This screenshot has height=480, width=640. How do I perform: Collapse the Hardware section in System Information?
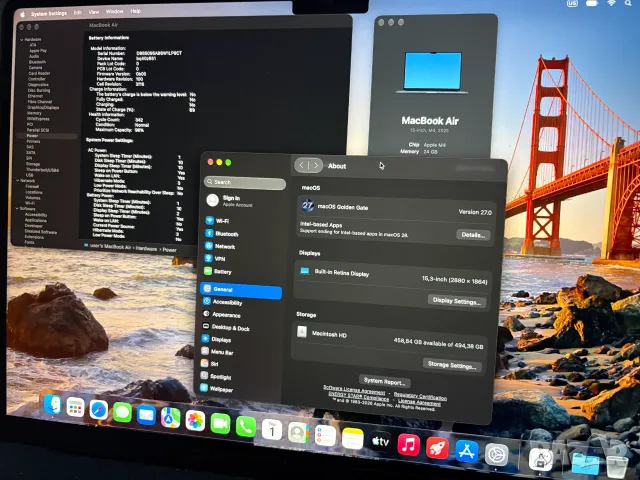click(22, 40)
